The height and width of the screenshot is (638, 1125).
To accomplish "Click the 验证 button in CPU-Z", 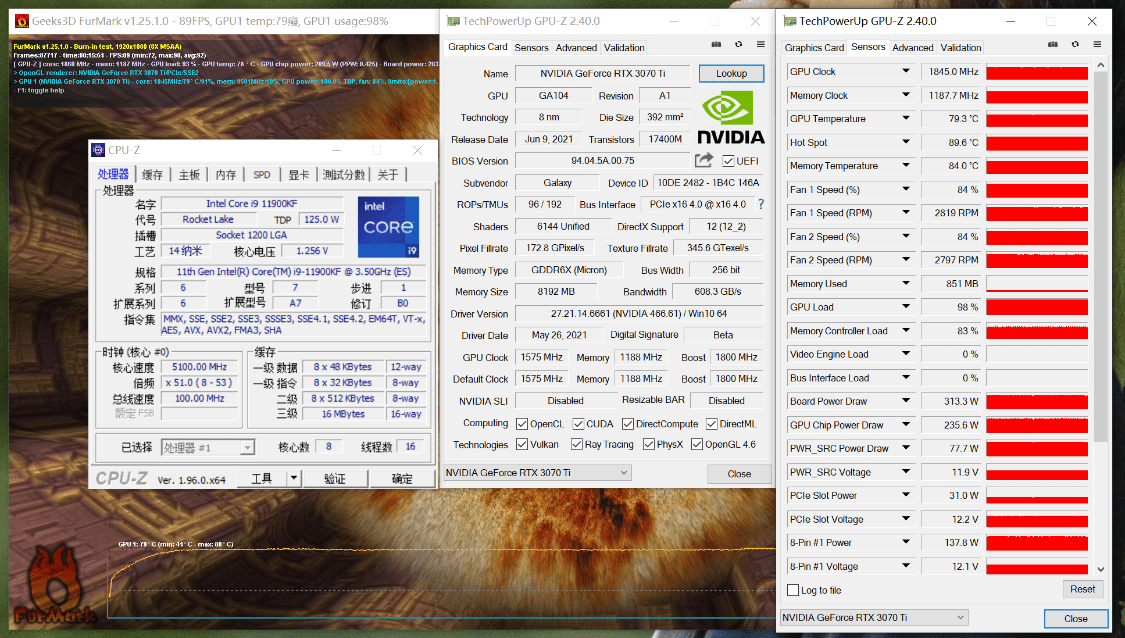I will [334, 479].
